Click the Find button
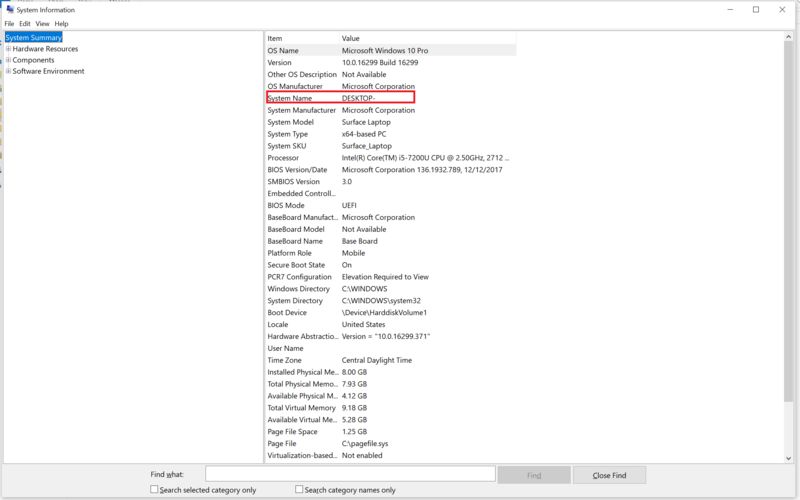 point(533,474)
